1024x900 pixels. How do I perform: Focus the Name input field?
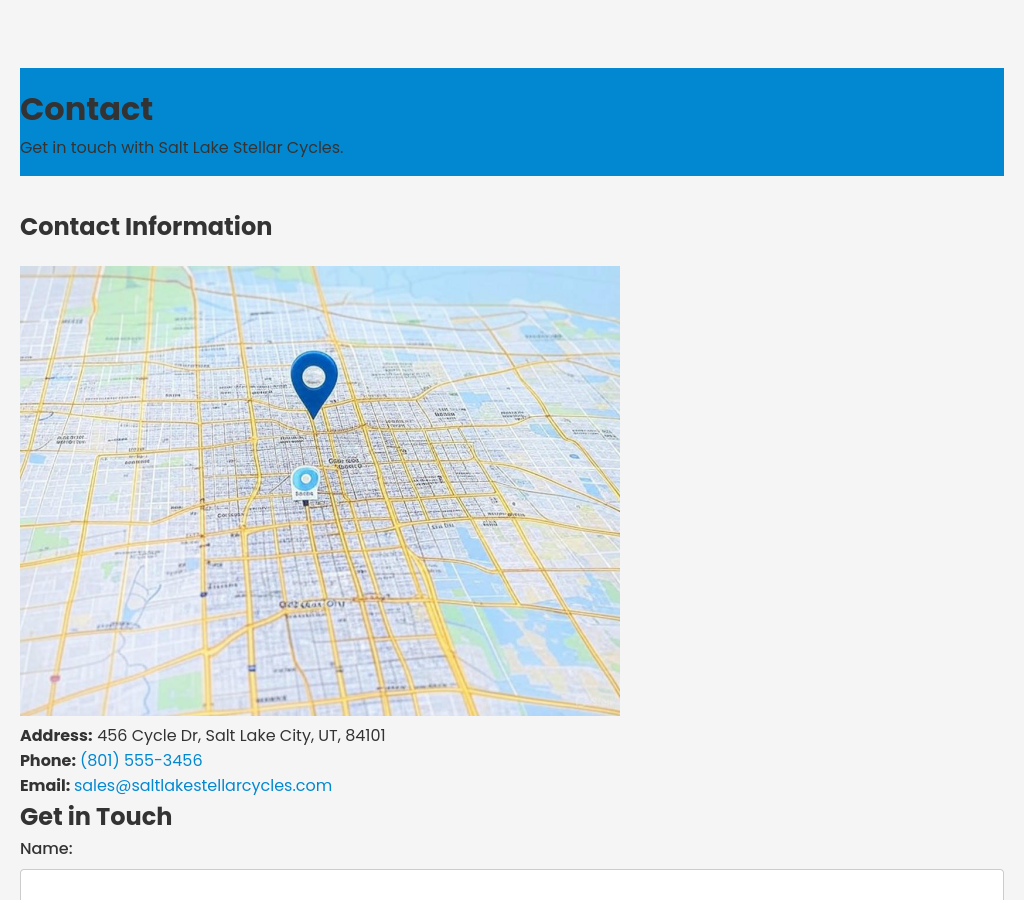point(512,885)
